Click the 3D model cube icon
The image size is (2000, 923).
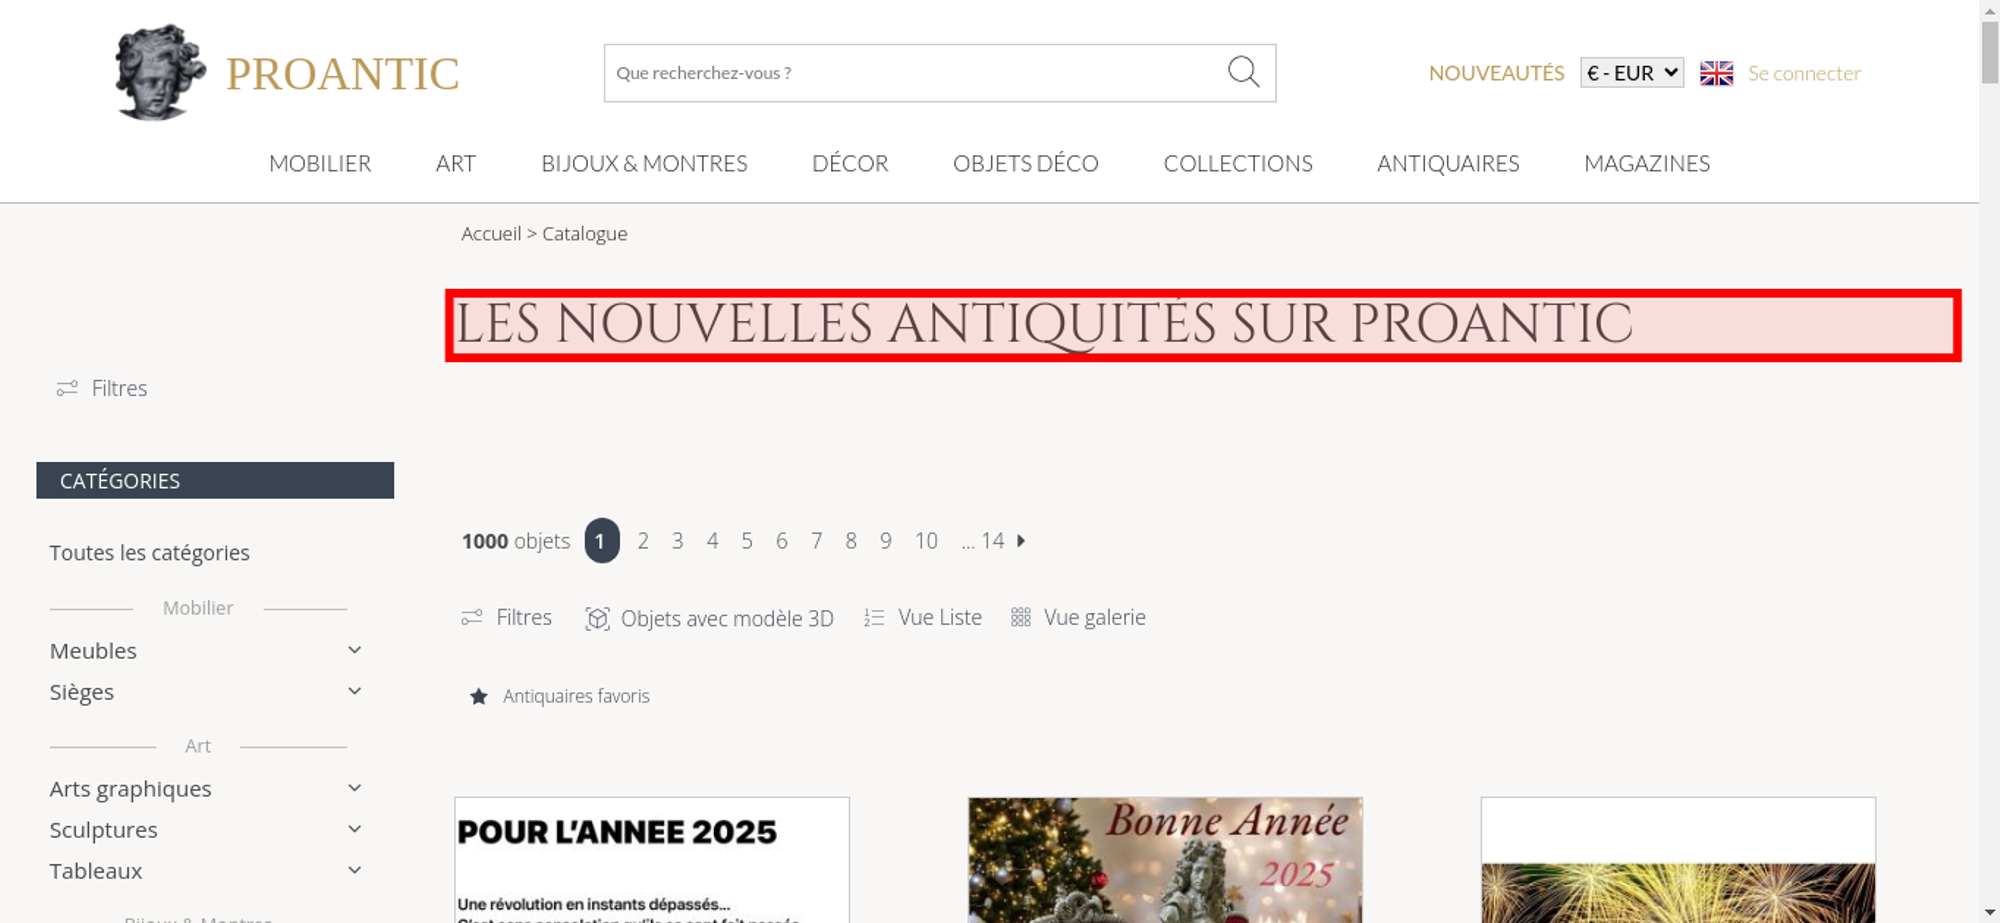pos(597,618)
